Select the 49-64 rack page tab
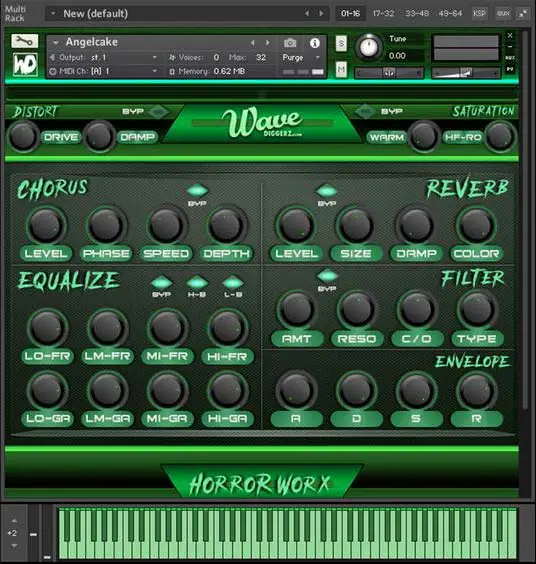 pos(450,14)
